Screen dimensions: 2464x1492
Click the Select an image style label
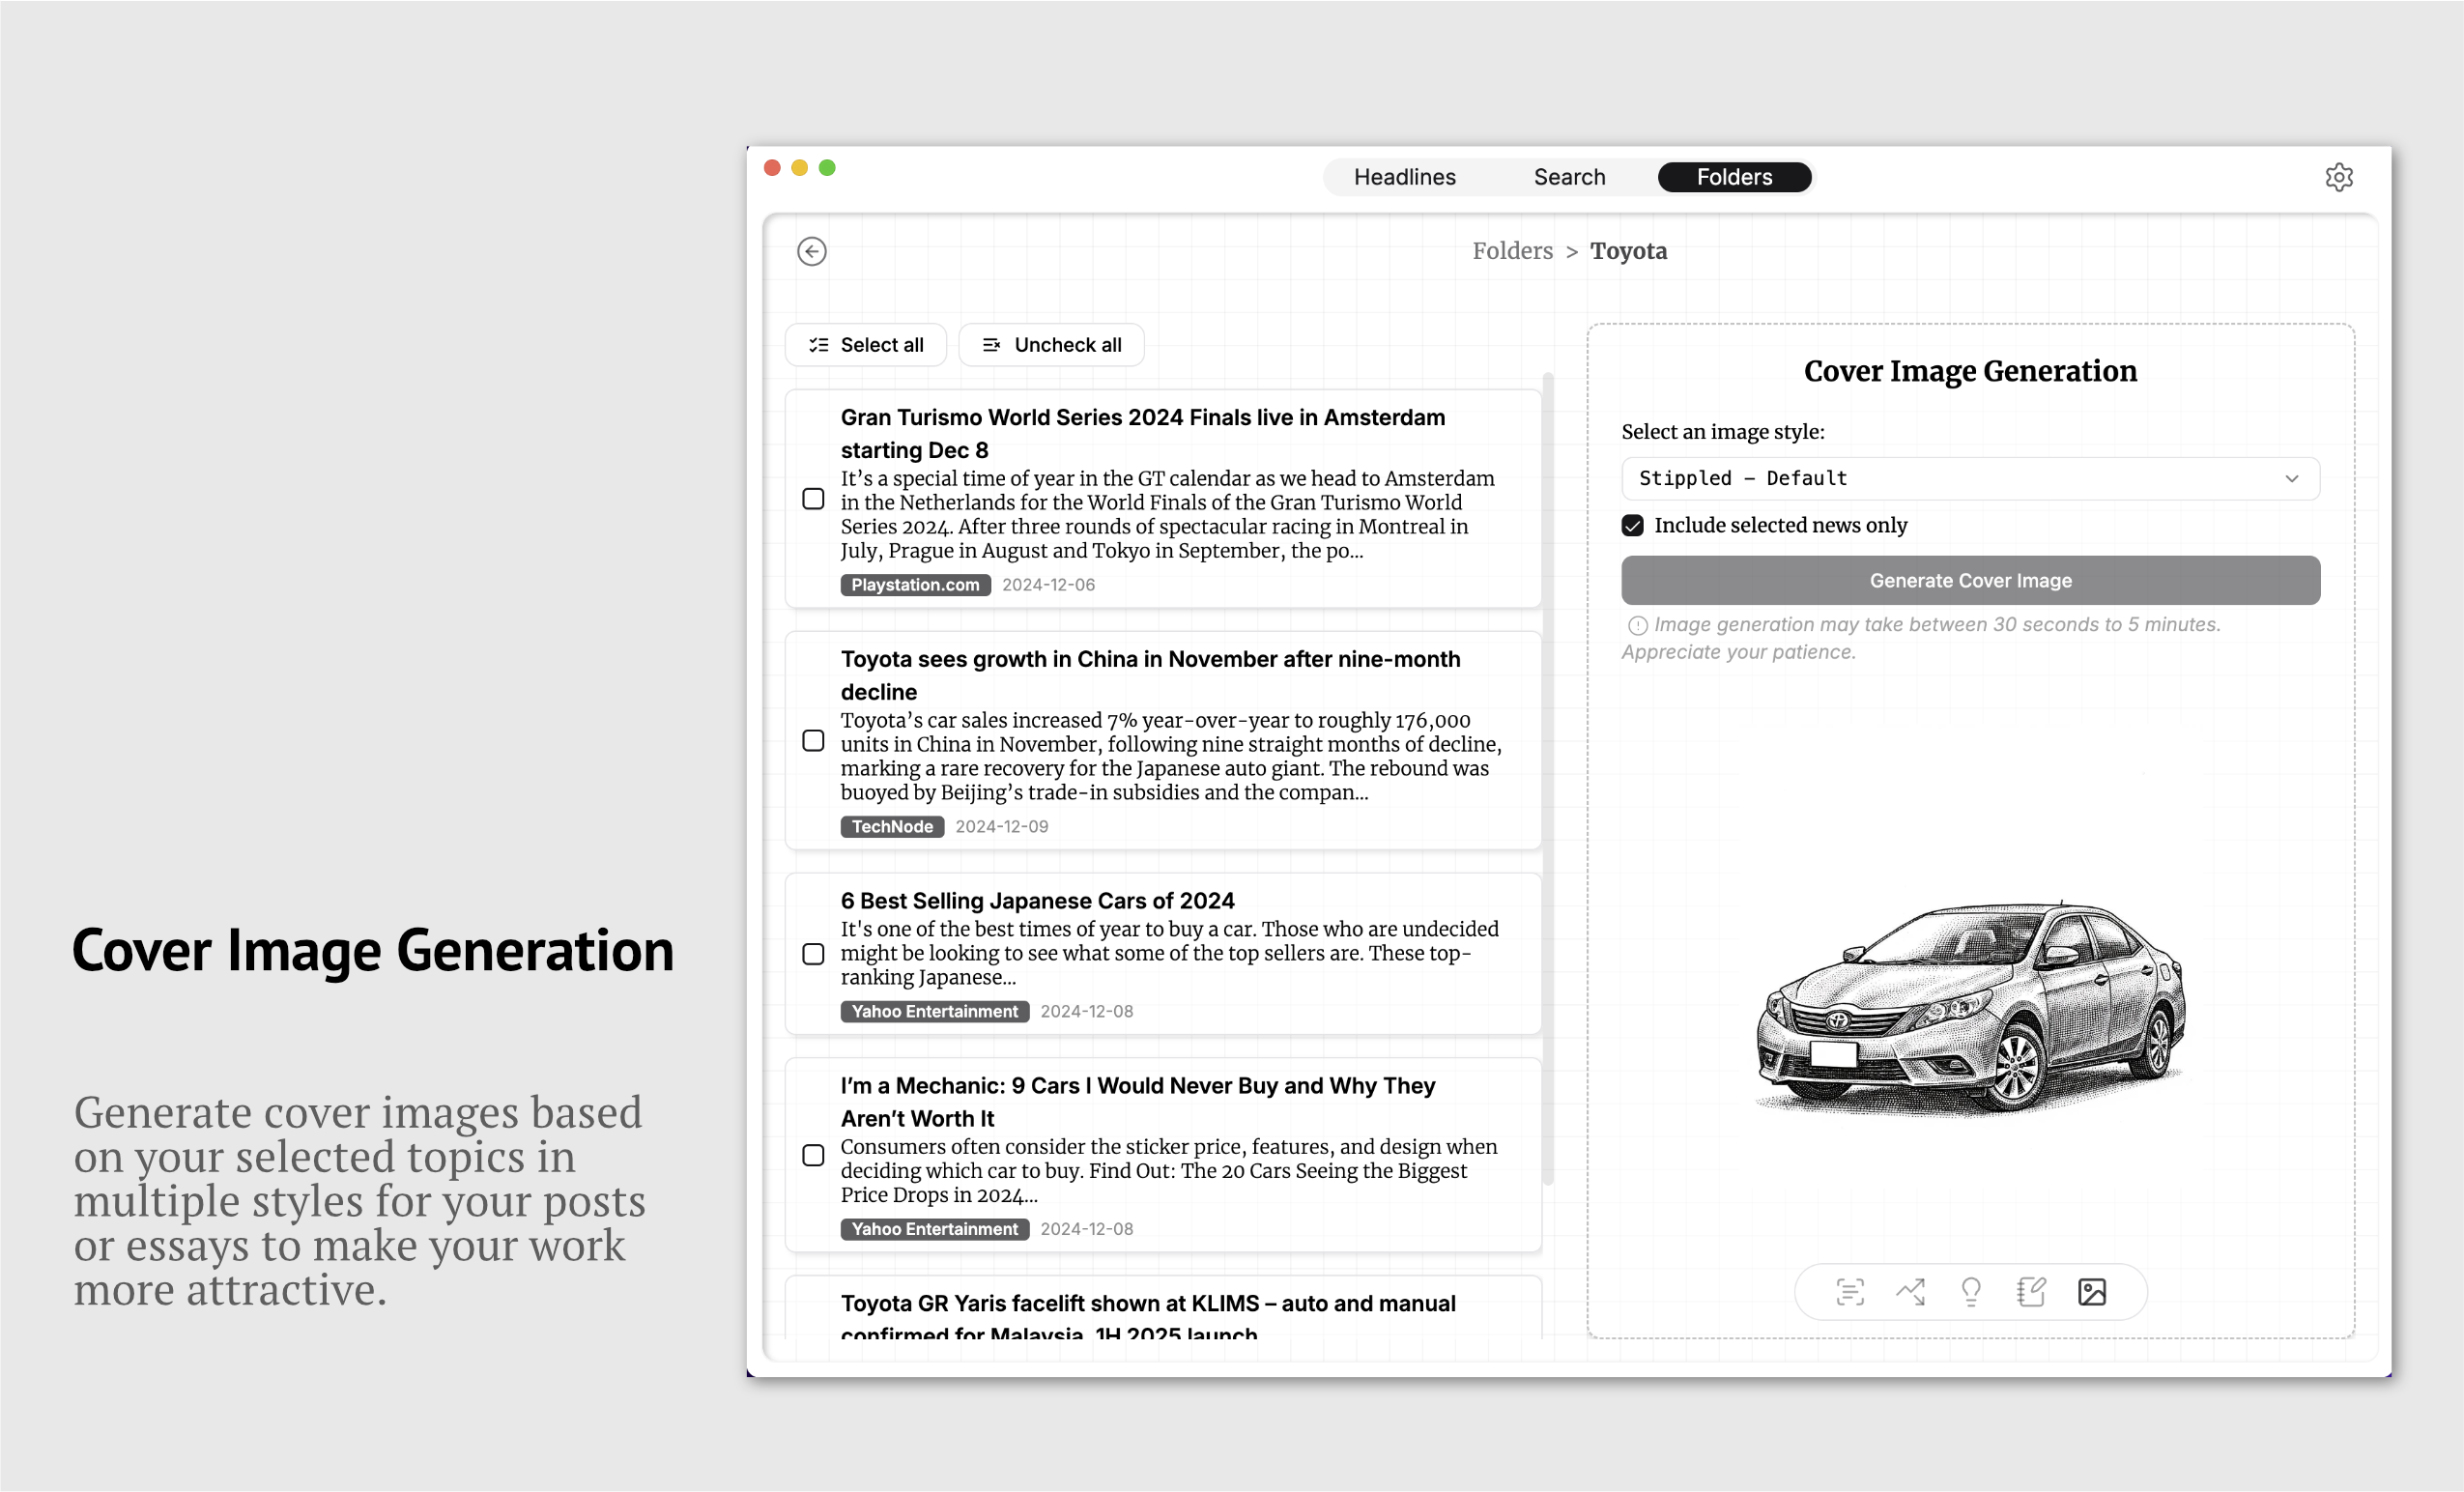coord(1722,432)
